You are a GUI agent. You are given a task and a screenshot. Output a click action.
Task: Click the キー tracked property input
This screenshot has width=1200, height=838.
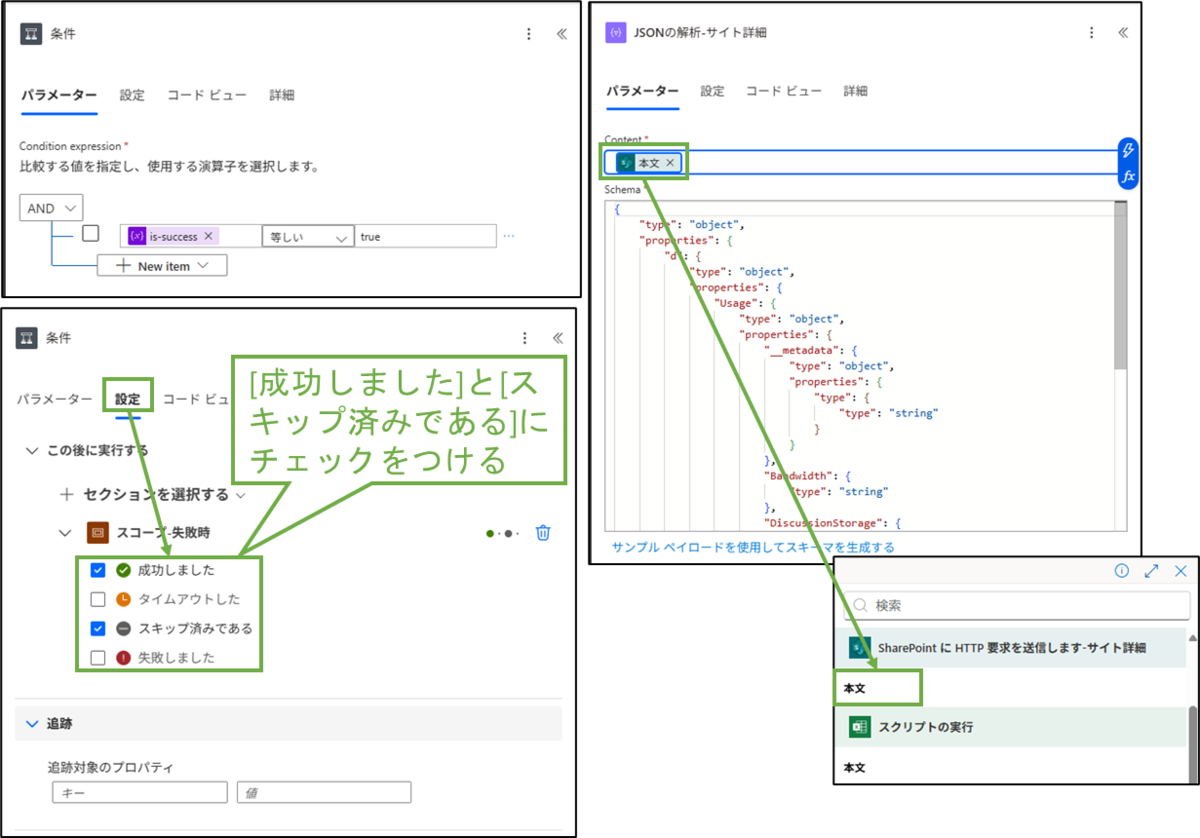(x=140, y=792)
